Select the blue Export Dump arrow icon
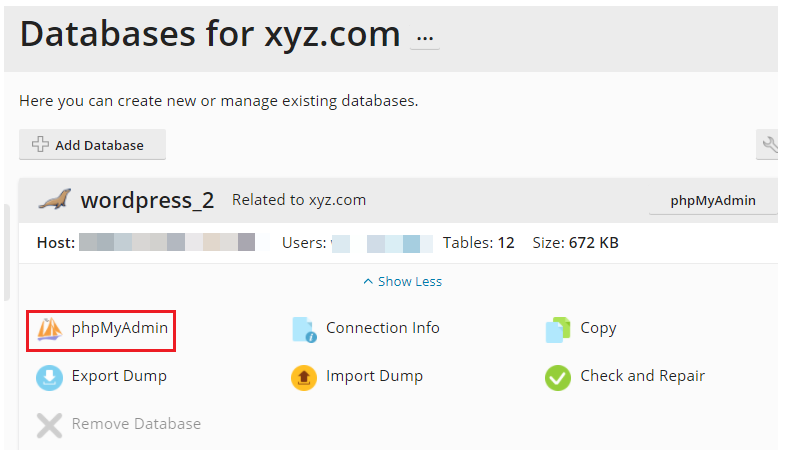Viewport: 787px width, 450px height. (50, 377)
